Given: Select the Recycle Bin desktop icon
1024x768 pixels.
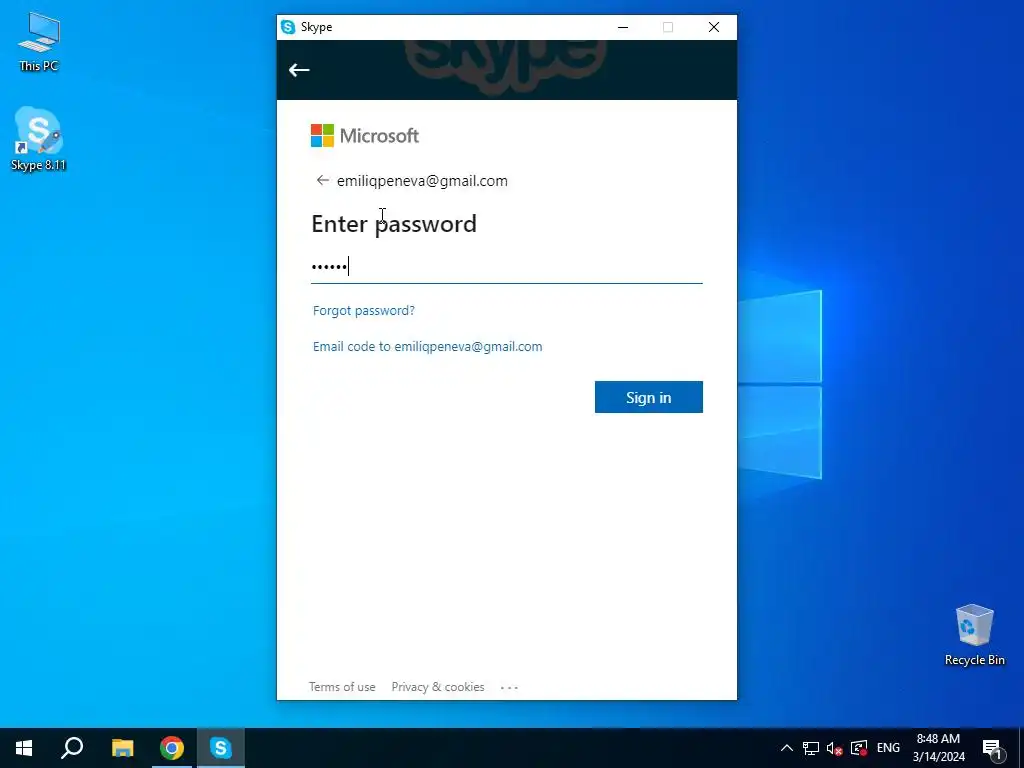Looking at the screenshot, I should [x=974, y=635].
